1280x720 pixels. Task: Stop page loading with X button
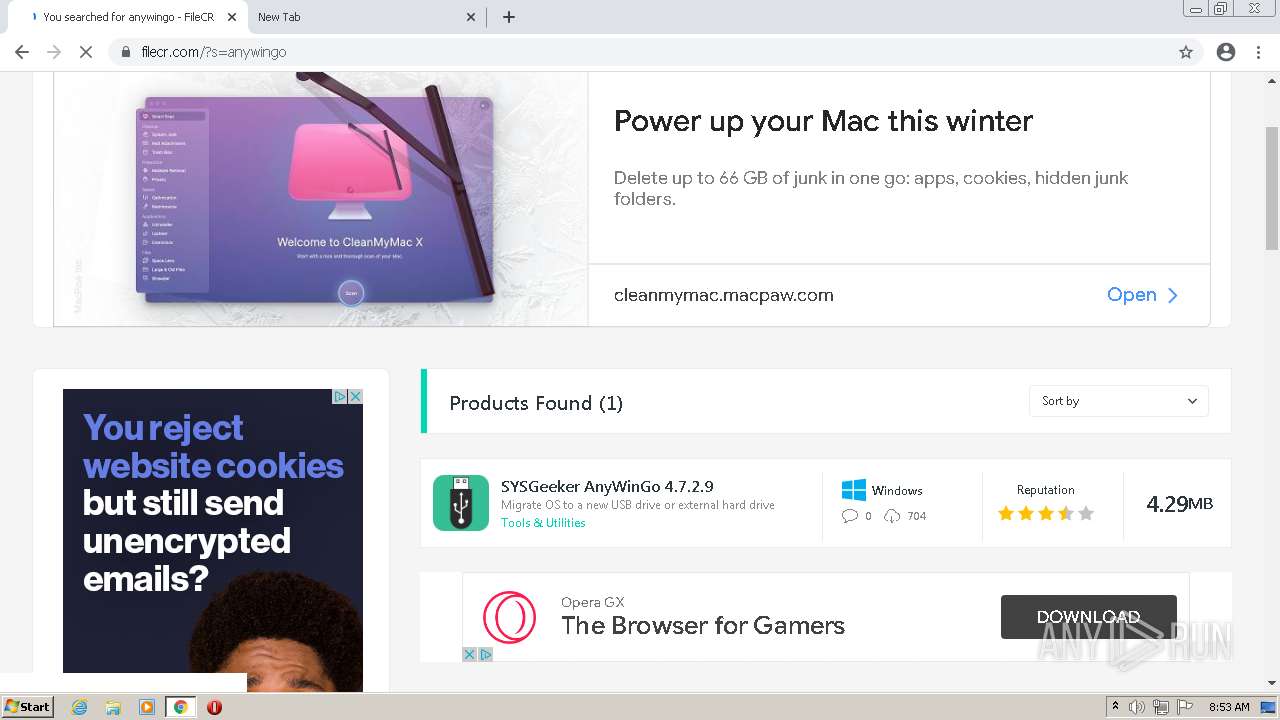pos(86,52)
